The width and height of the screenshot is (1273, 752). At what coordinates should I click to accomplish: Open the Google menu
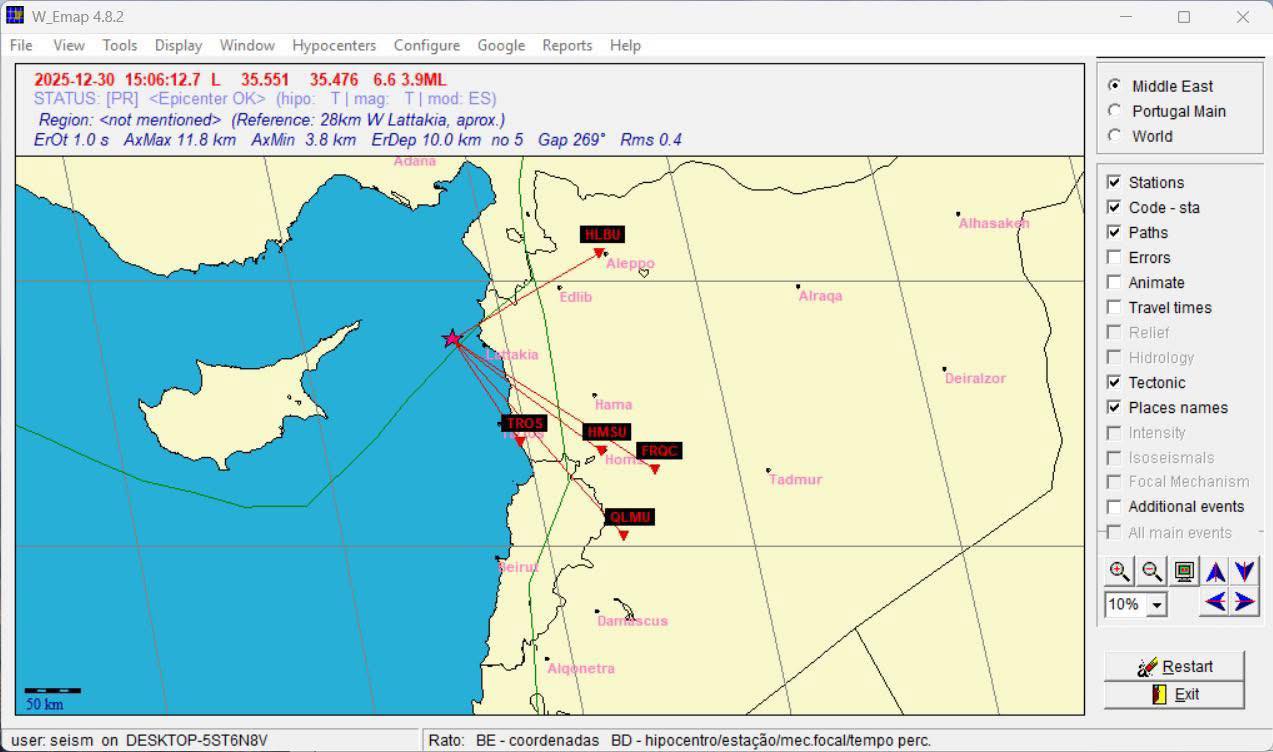click(501, 45)
